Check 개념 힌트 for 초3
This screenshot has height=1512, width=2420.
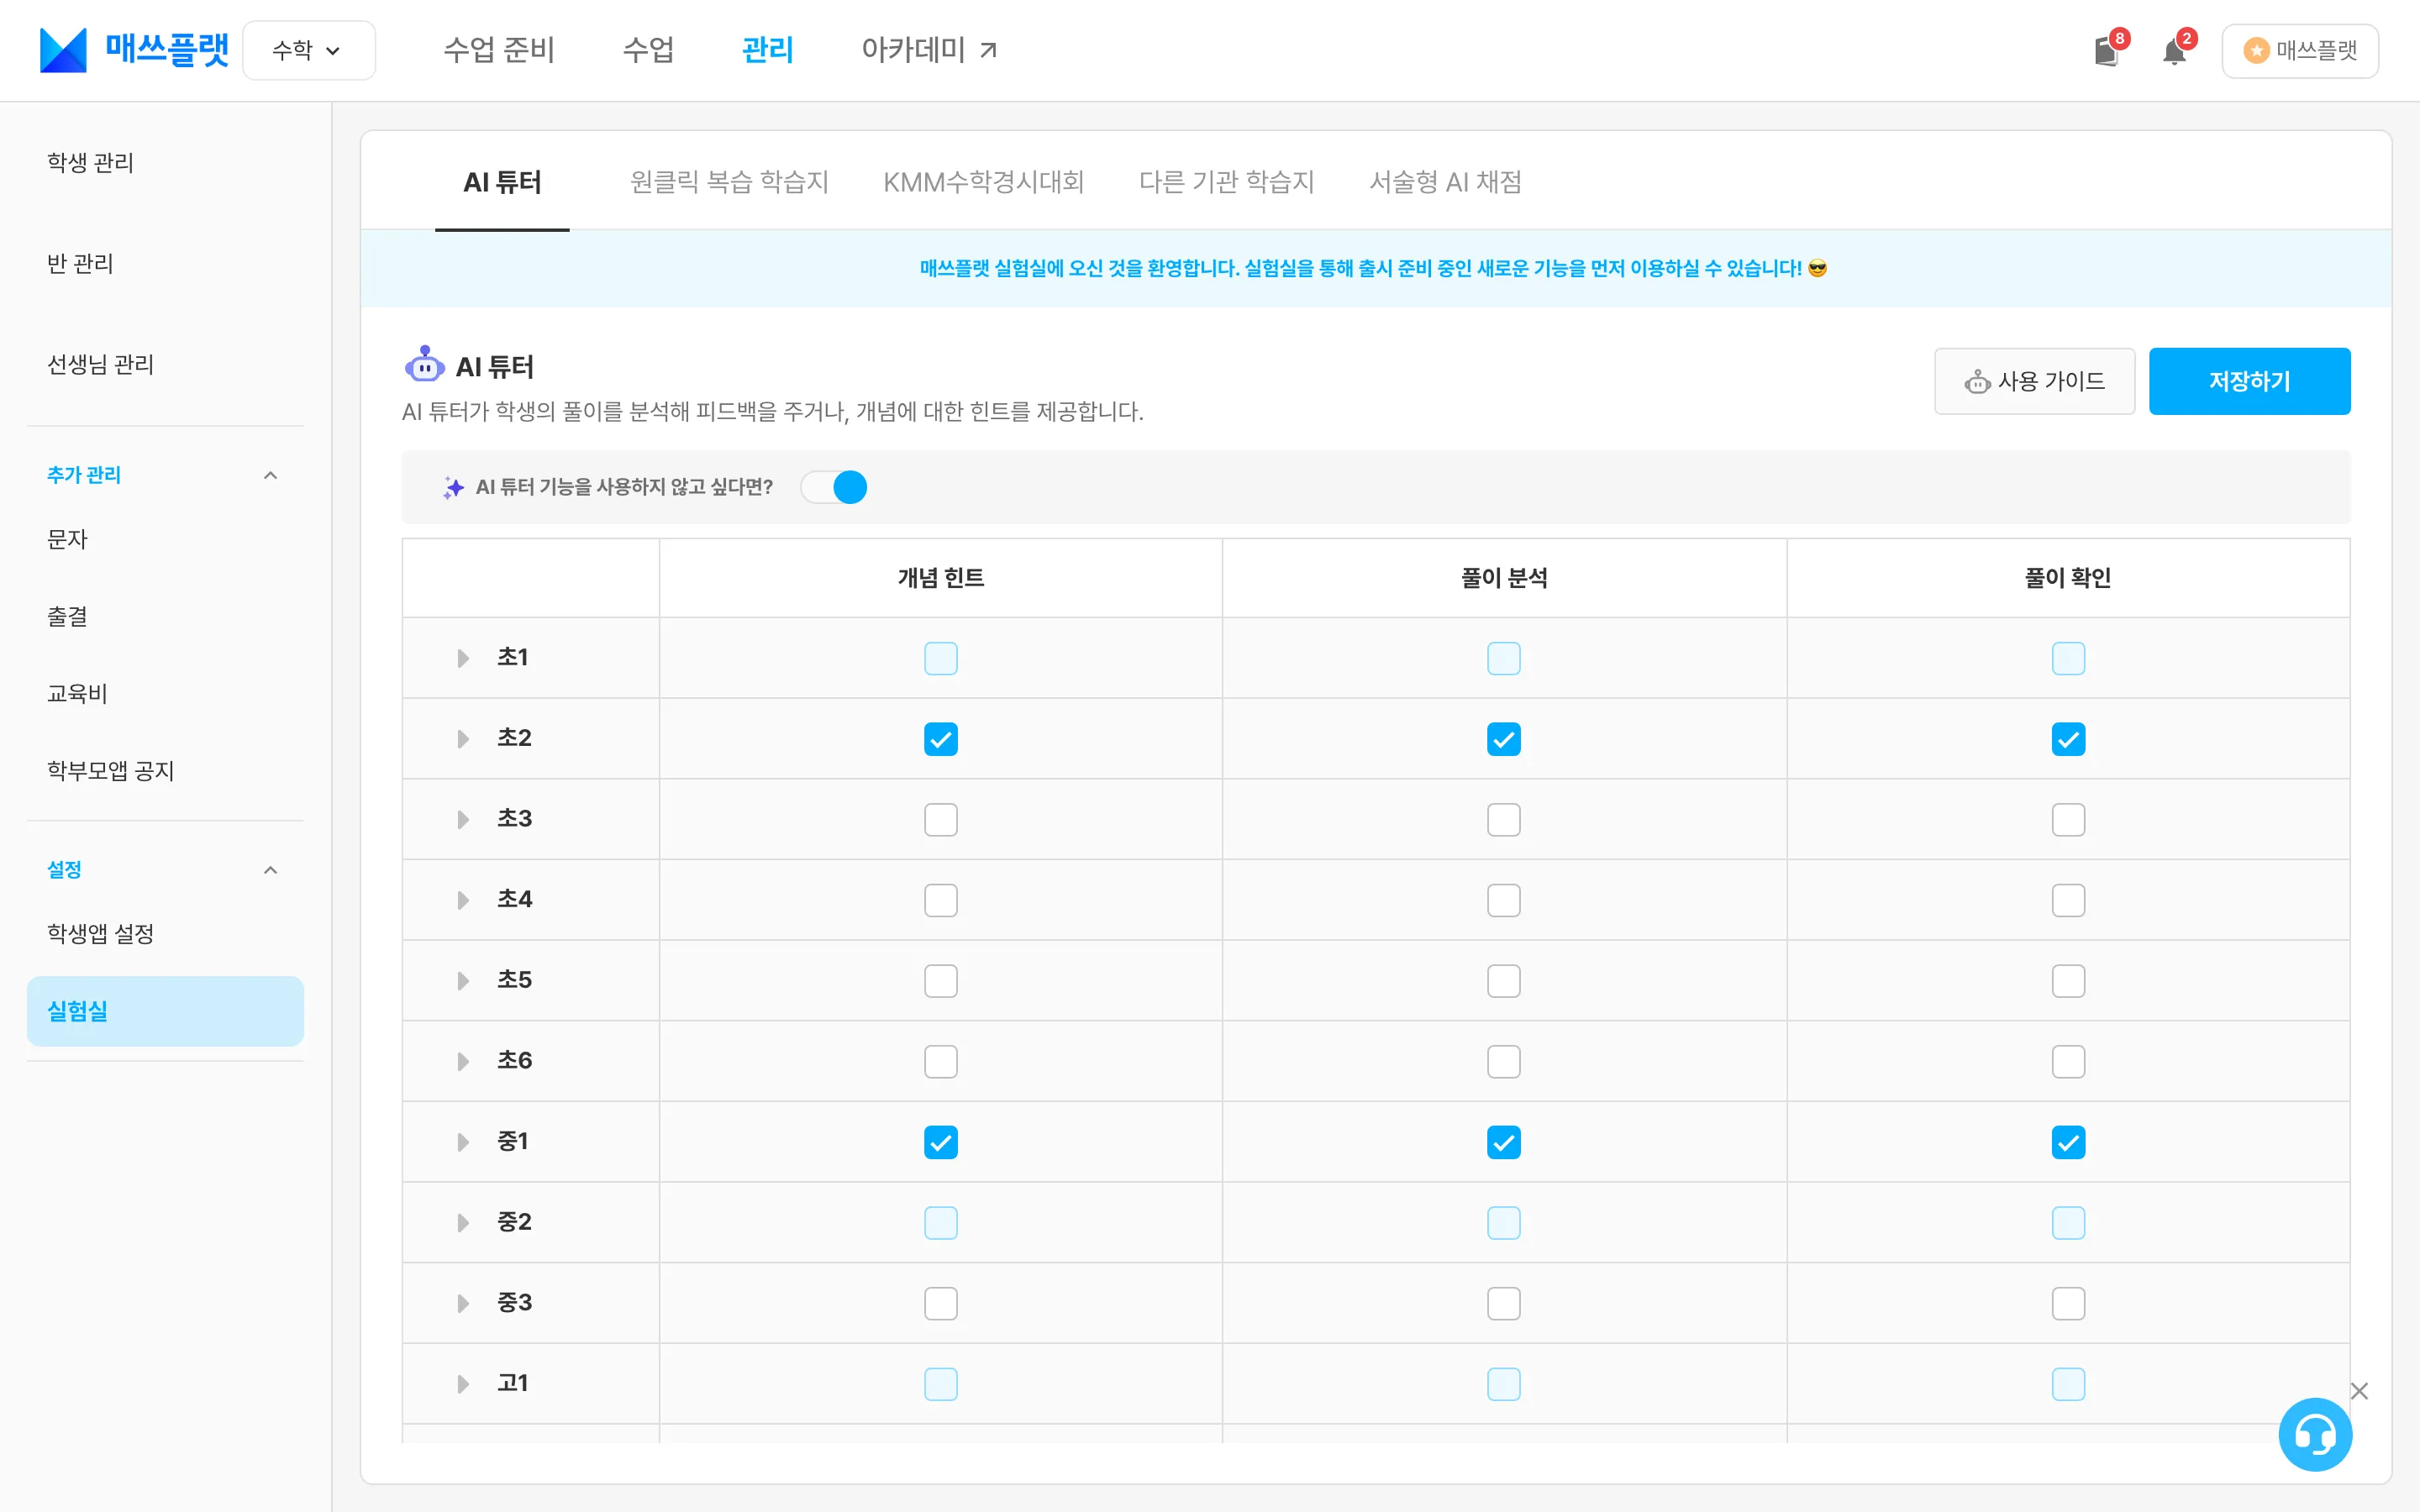click(x=941, y=820)
